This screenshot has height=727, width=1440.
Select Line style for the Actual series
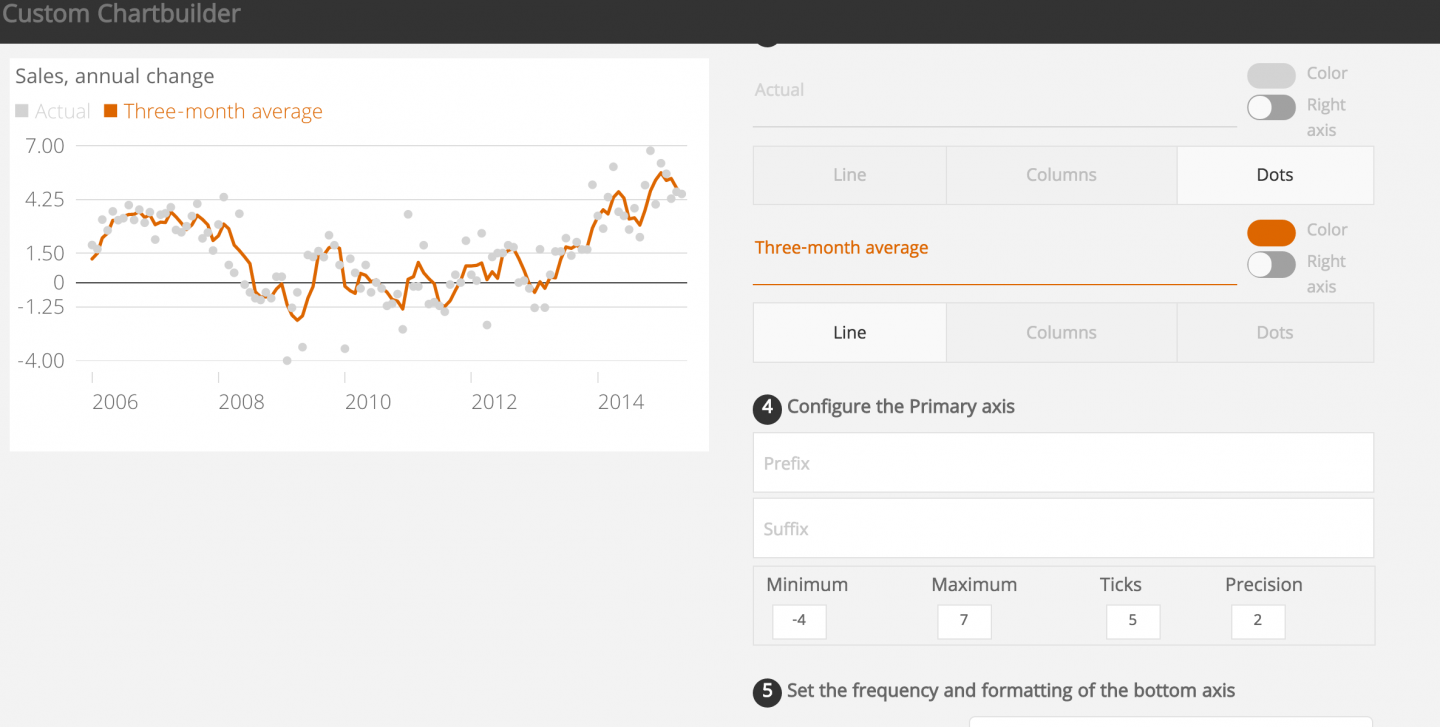coord(848,175)
